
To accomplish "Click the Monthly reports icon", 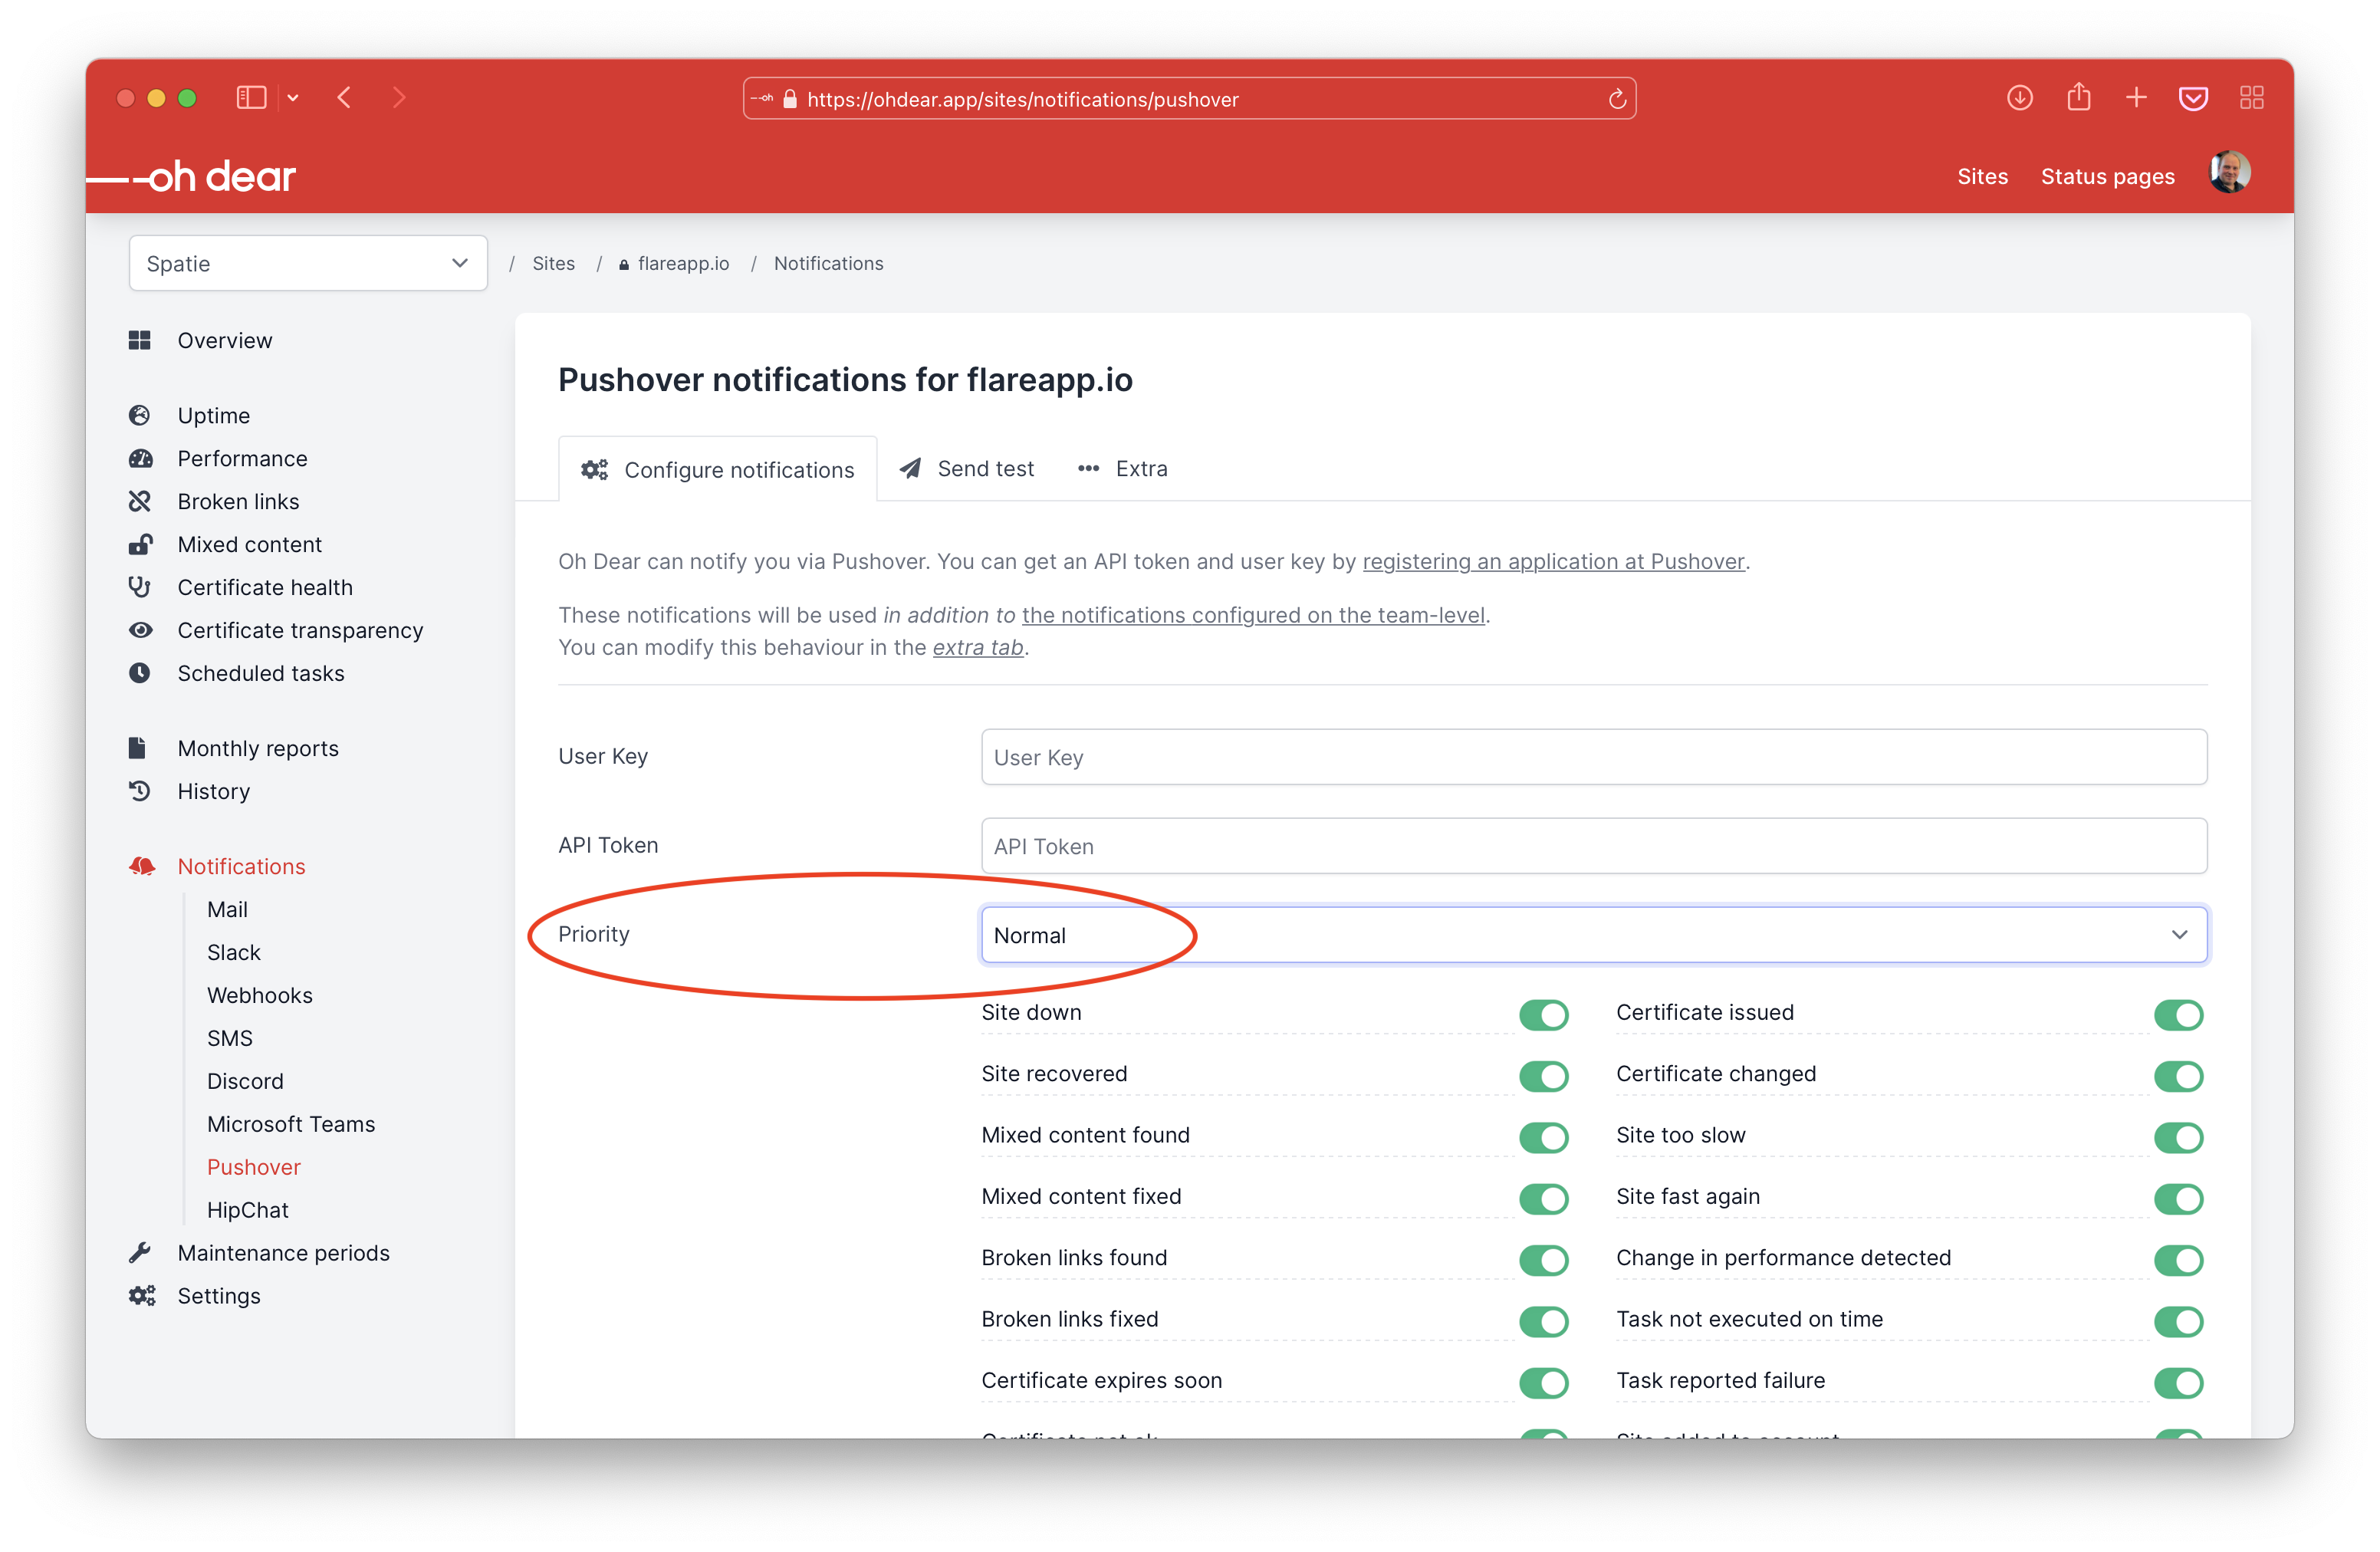I will point(143,748).
